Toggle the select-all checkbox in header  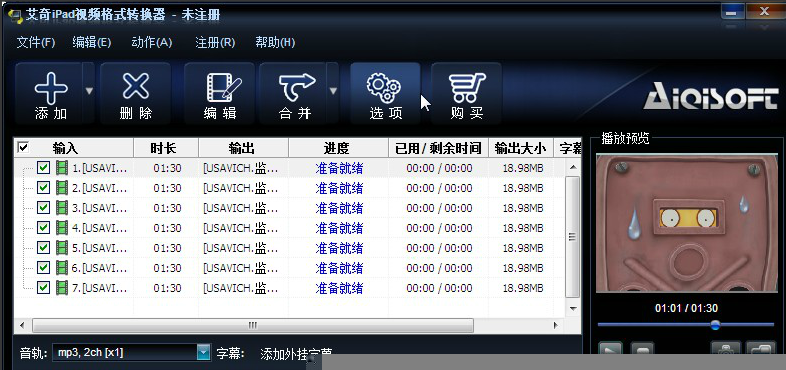(x=23, y=147)
